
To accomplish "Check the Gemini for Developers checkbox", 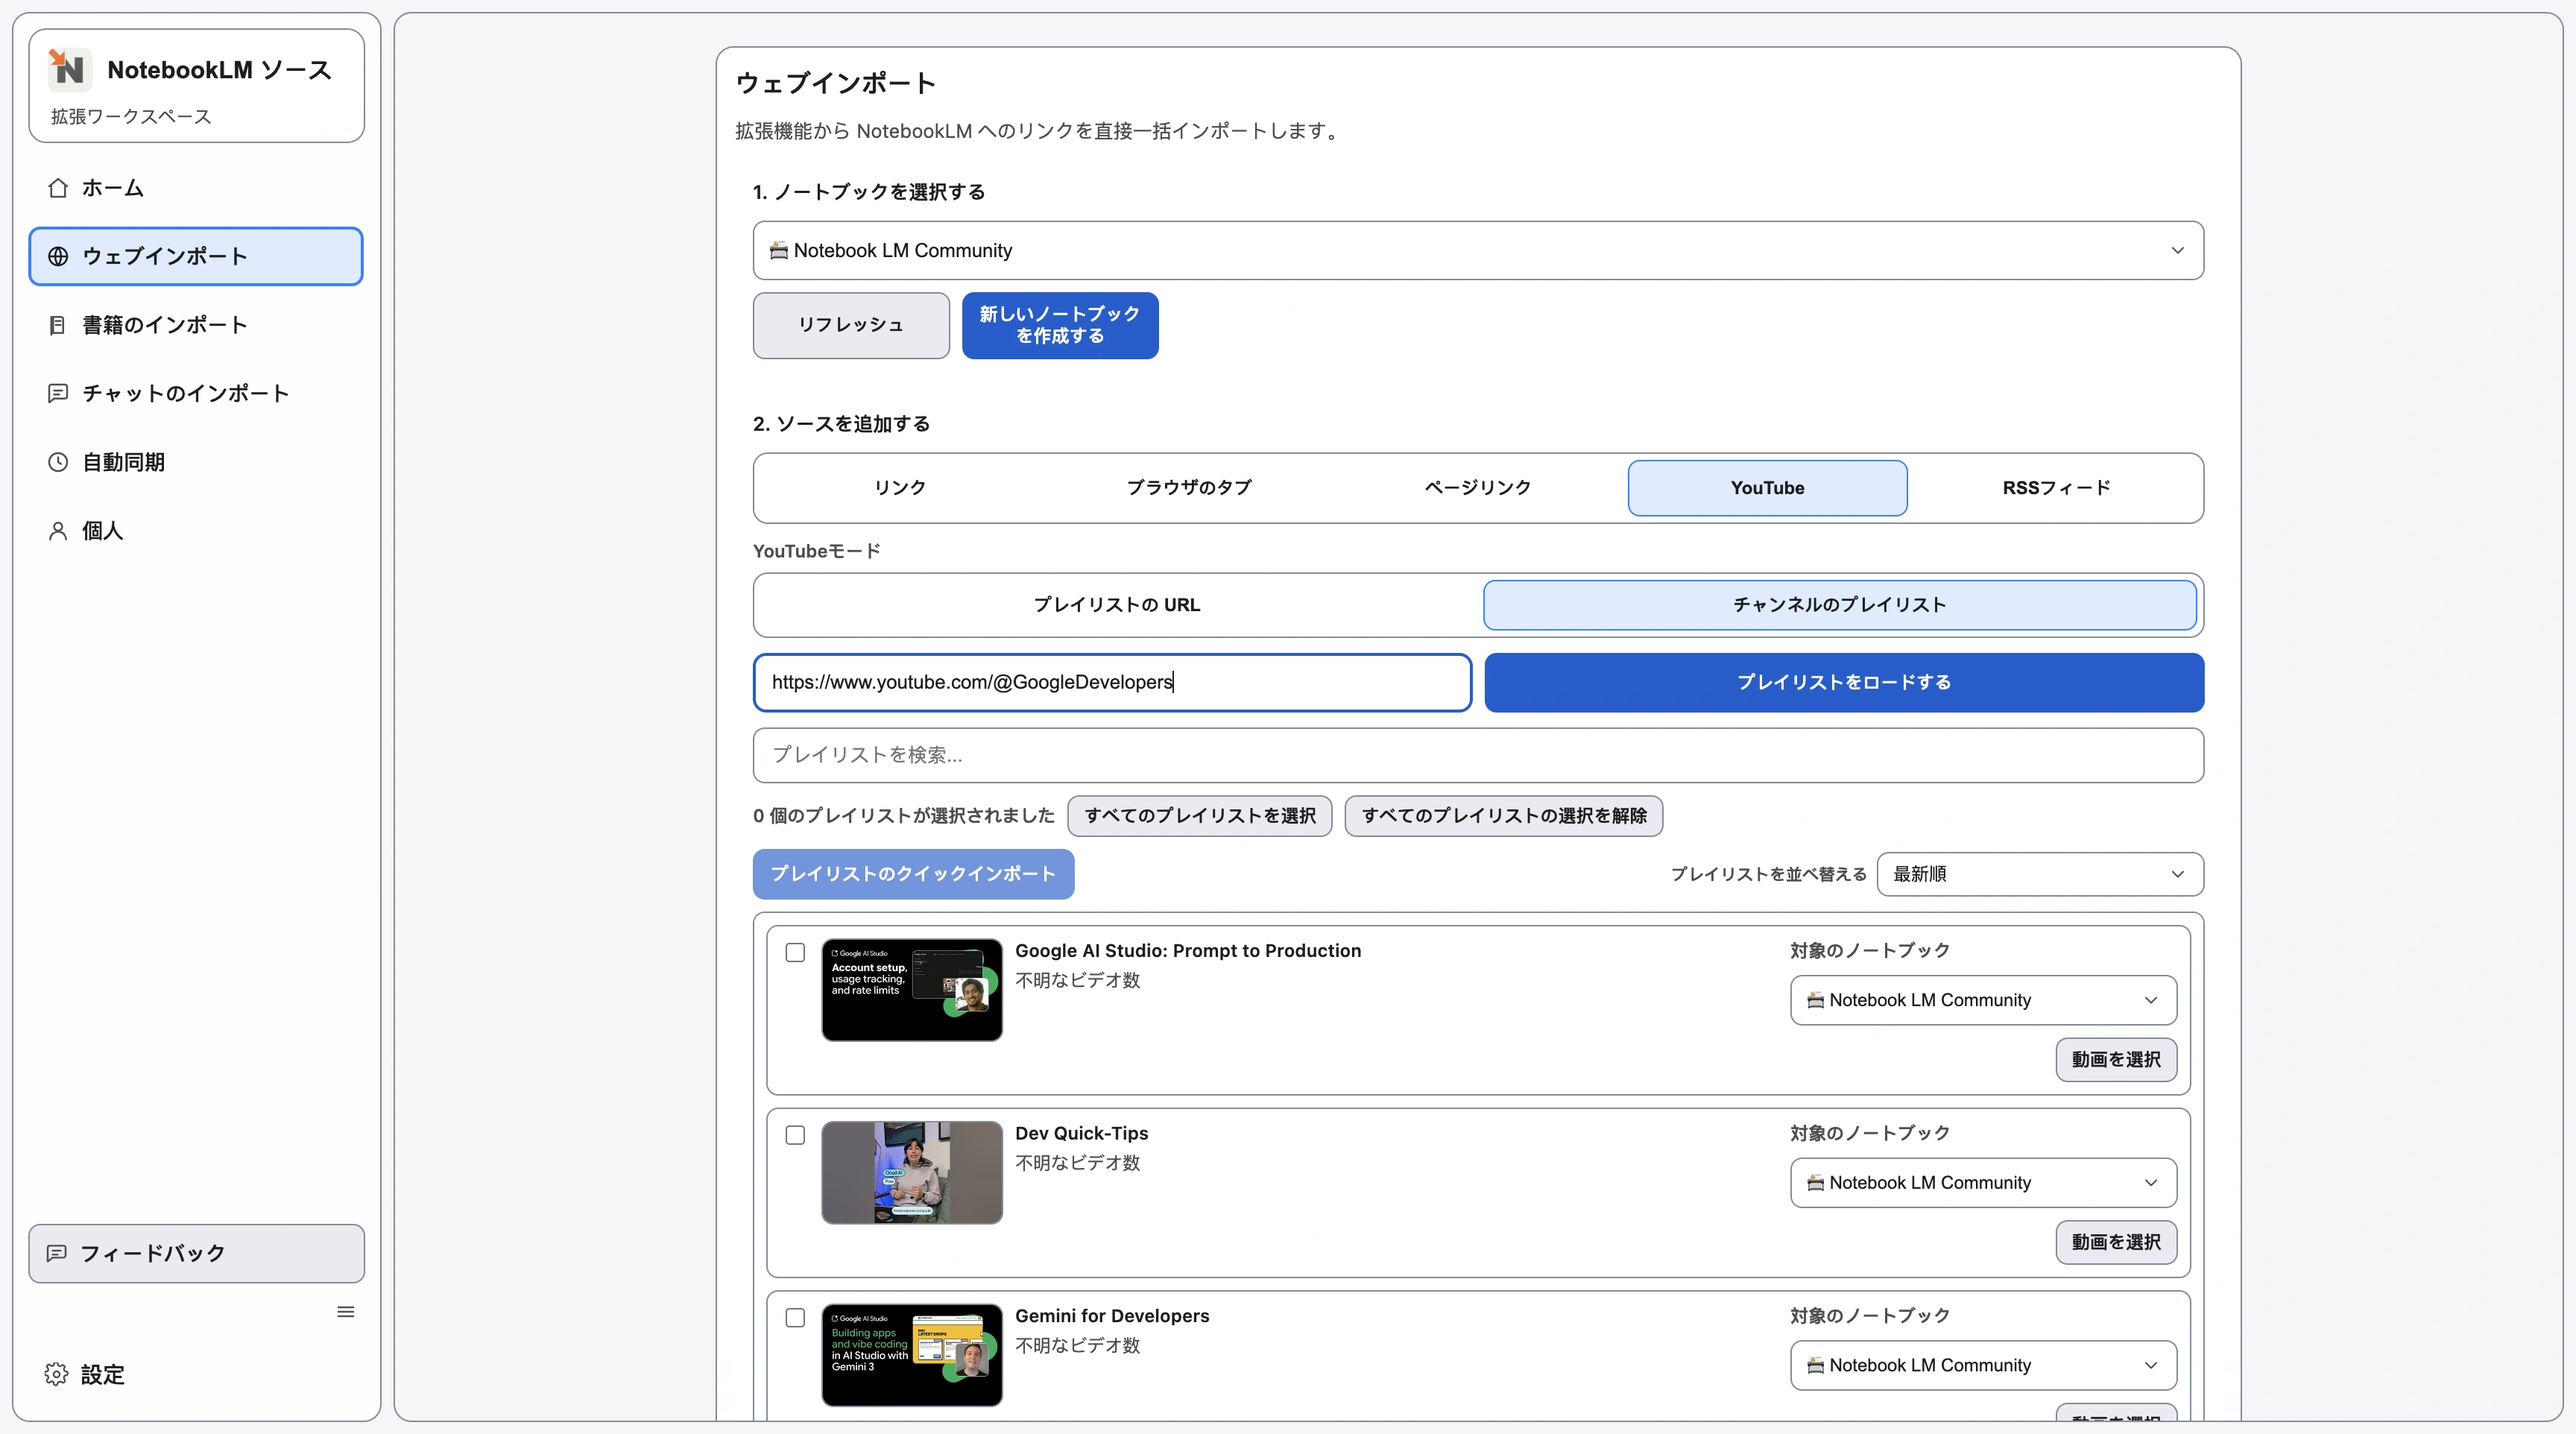I will [x=795, y=1318].
